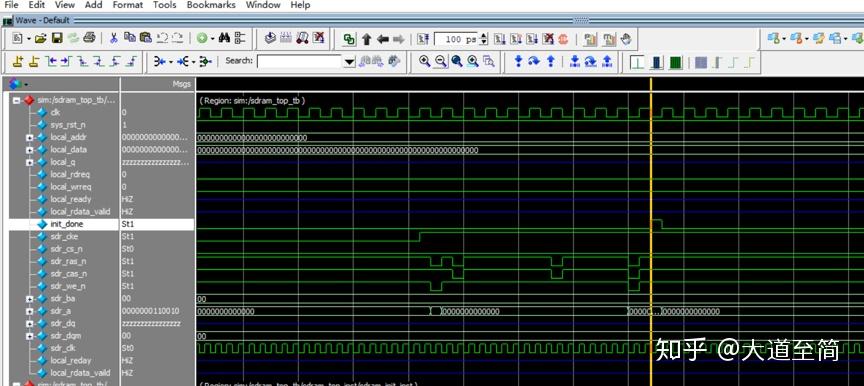
Task: Click the Insert Cursor icon
Action: 18,61
